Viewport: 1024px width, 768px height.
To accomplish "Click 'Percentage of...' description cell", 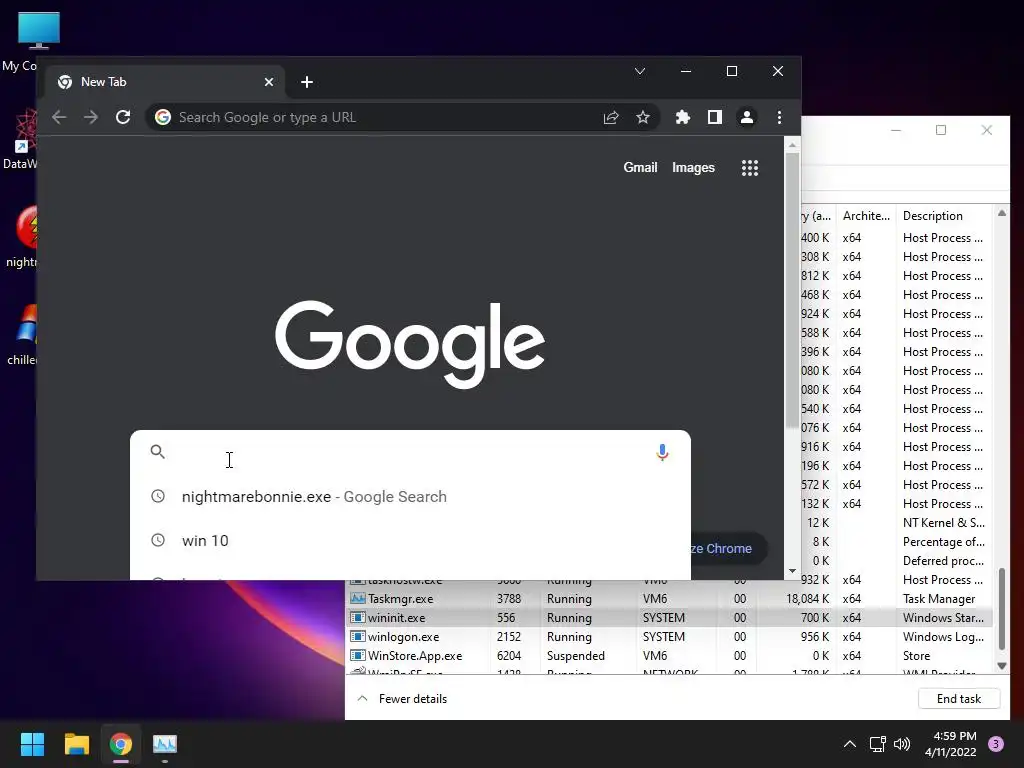I will click(944, 542).
